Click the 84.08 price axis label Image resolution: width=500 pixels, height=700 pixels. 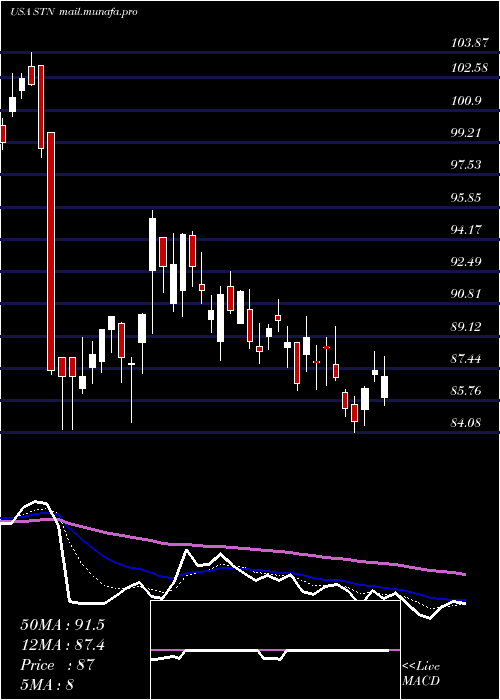pyautogui.click(x=466, y=422)
